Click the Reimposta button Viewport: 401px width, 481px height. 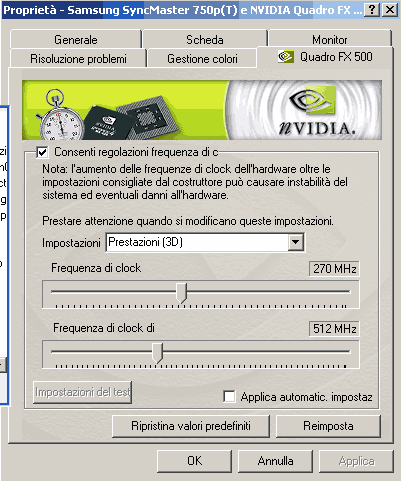328,426
